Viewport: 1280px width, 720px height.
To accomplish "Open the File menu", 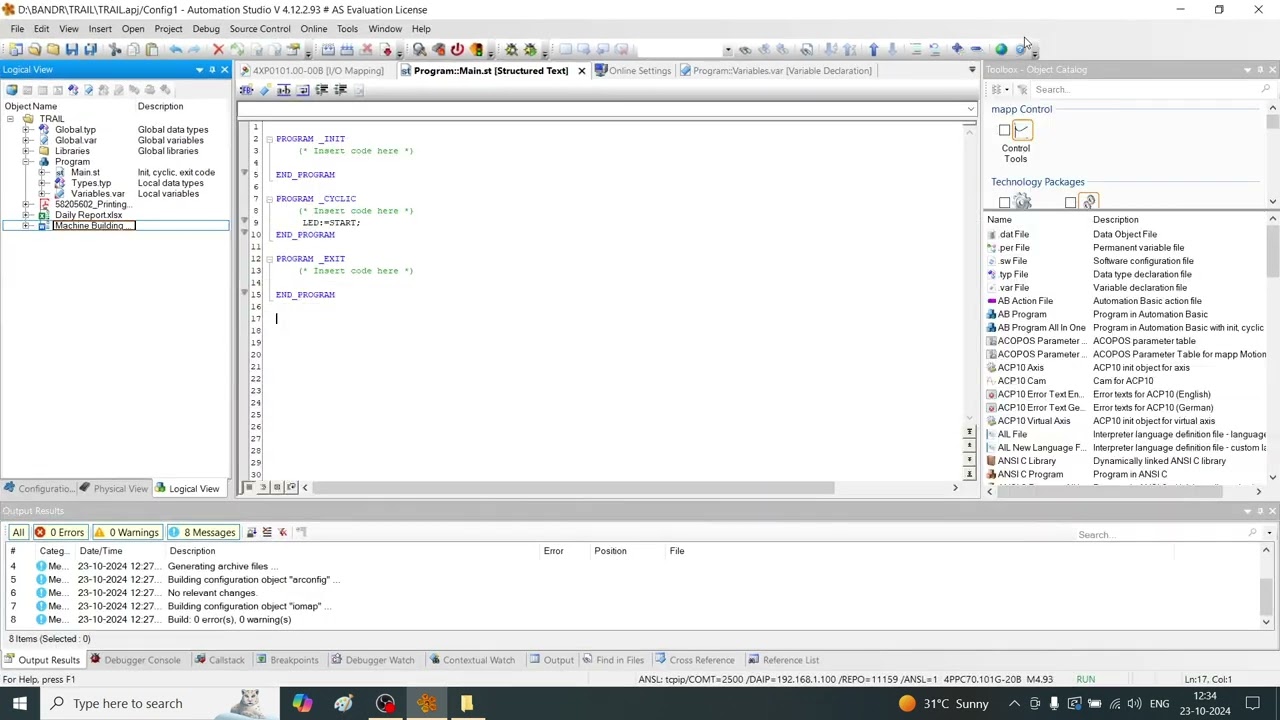I will point(17,29).
